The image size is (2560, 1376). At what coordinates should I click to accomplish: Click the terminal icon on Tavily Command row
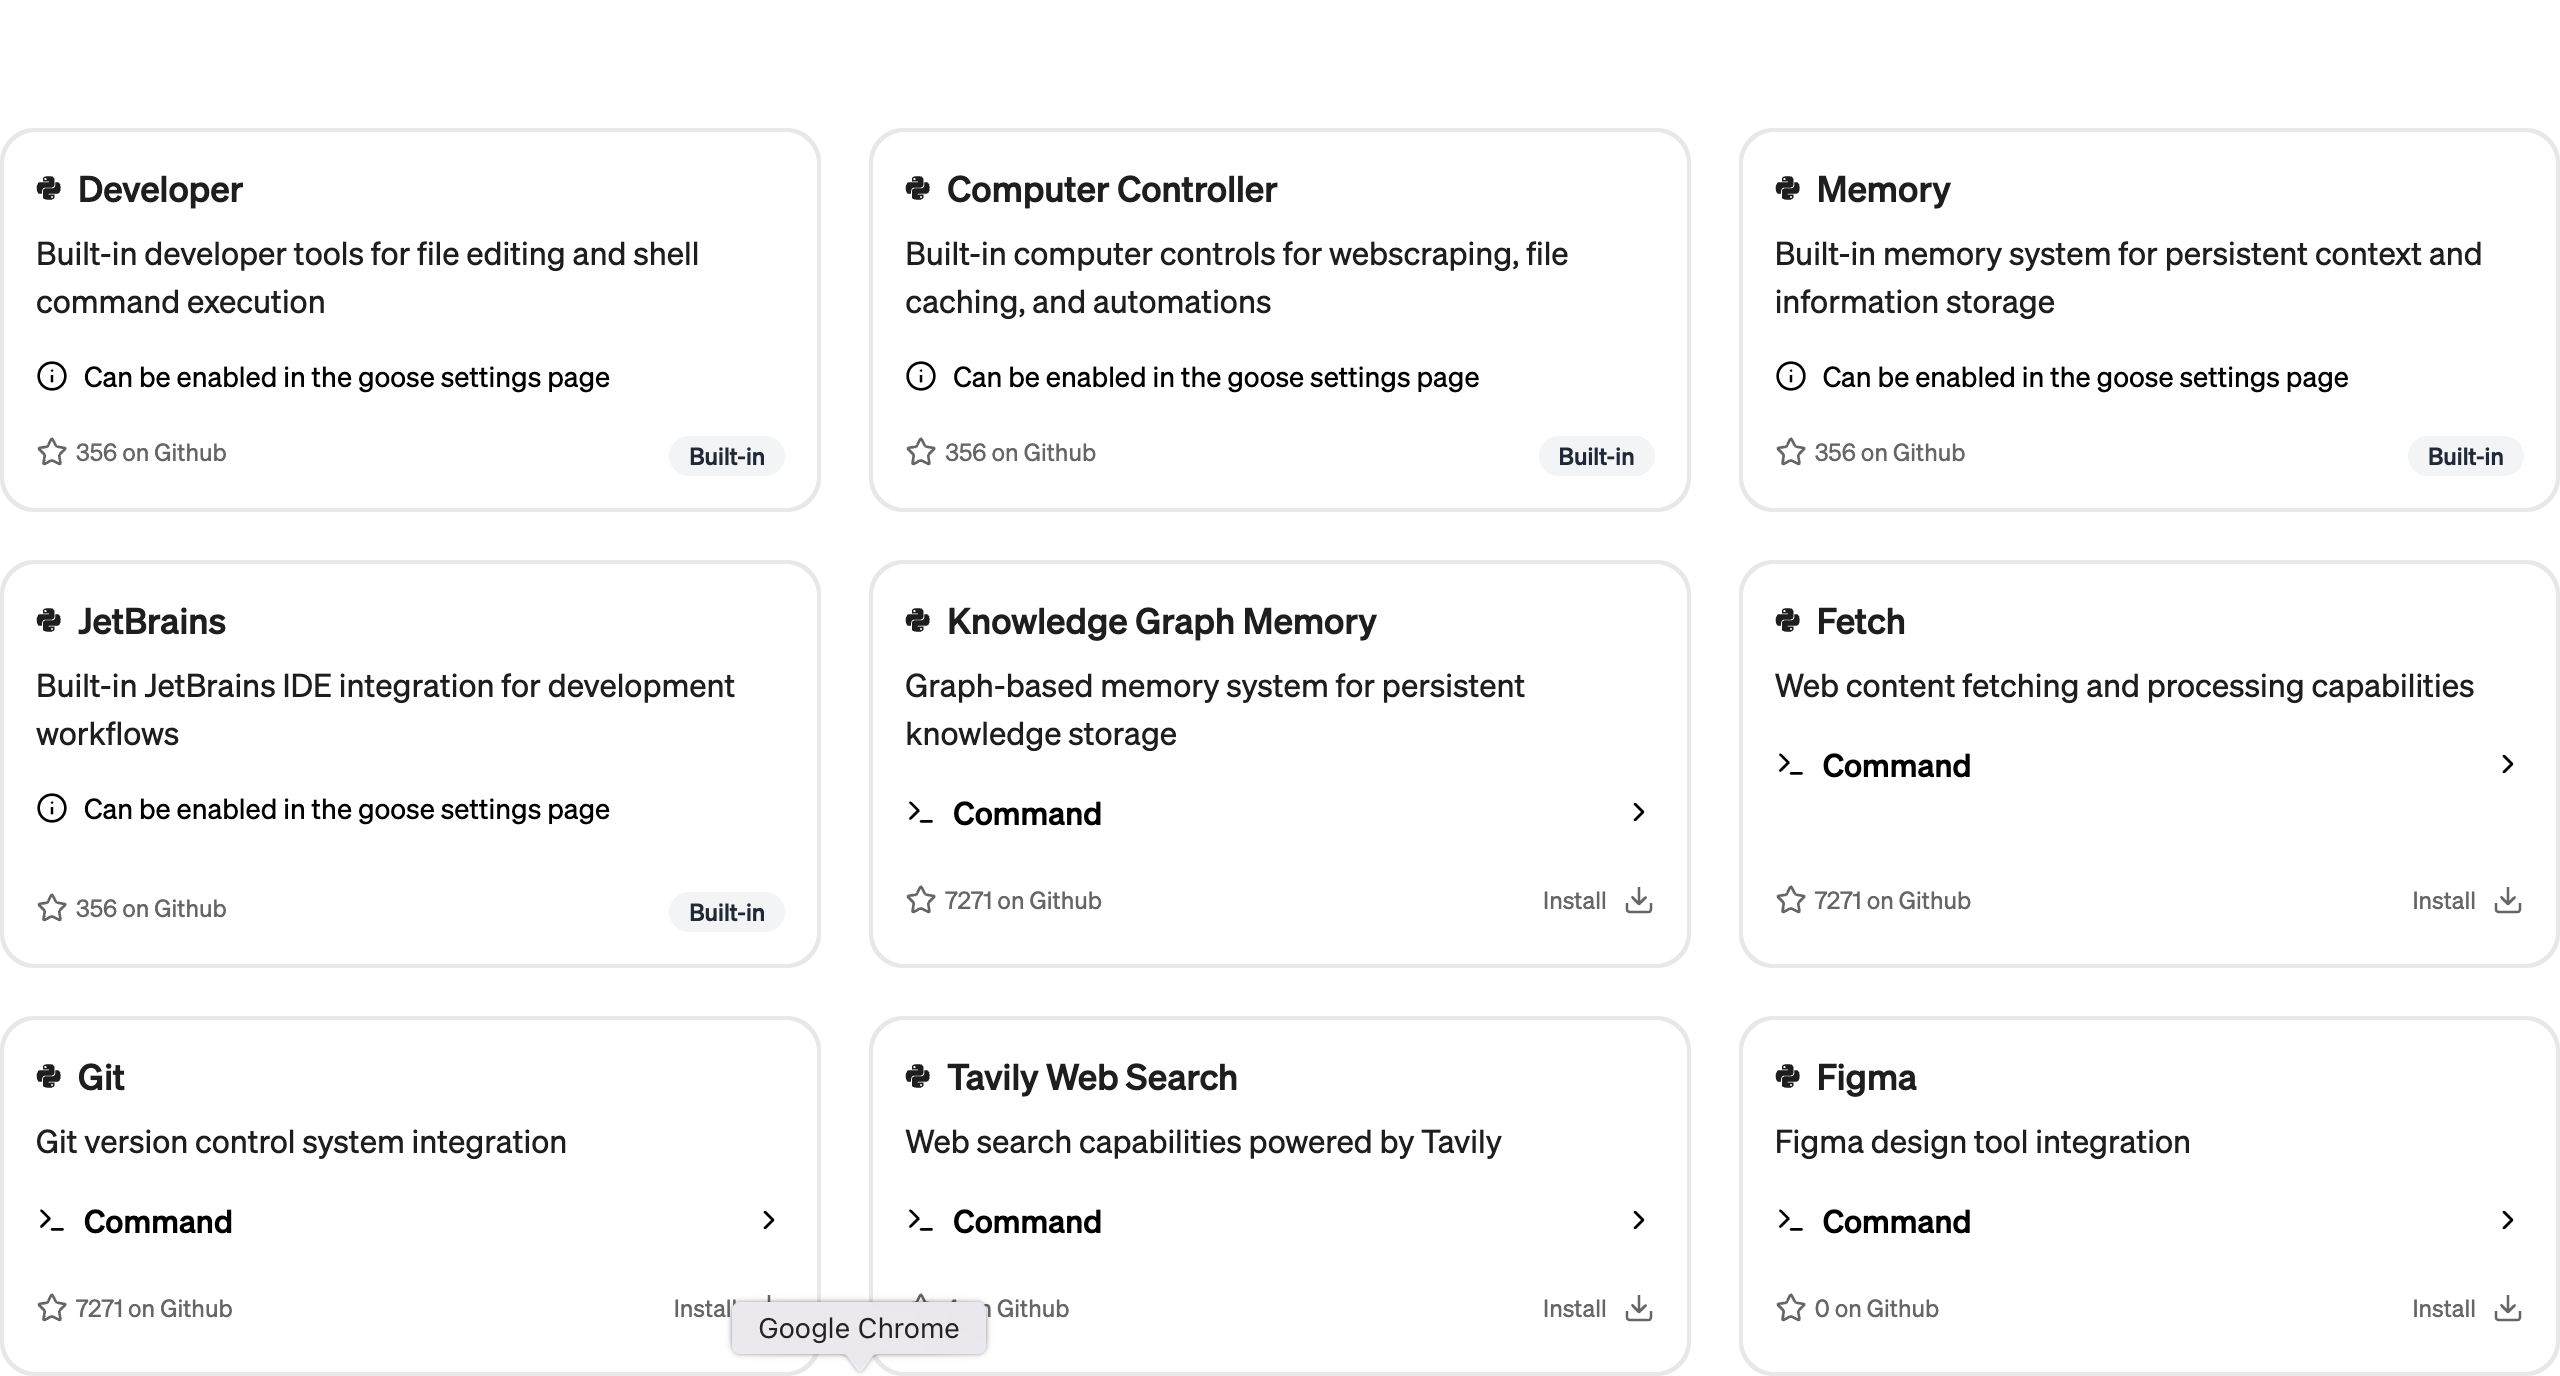[920, 1221]
